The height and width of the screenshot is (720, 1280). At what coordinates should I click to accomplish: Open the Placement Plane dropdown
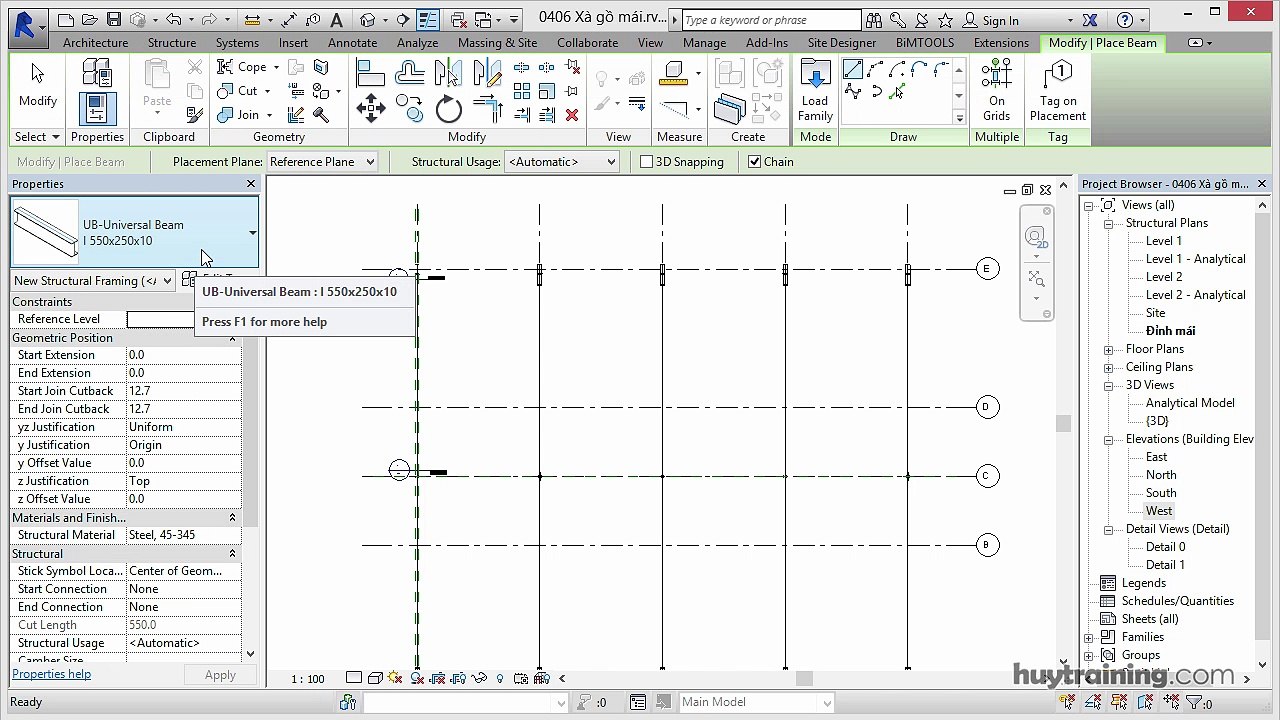(x=322, y=161)
